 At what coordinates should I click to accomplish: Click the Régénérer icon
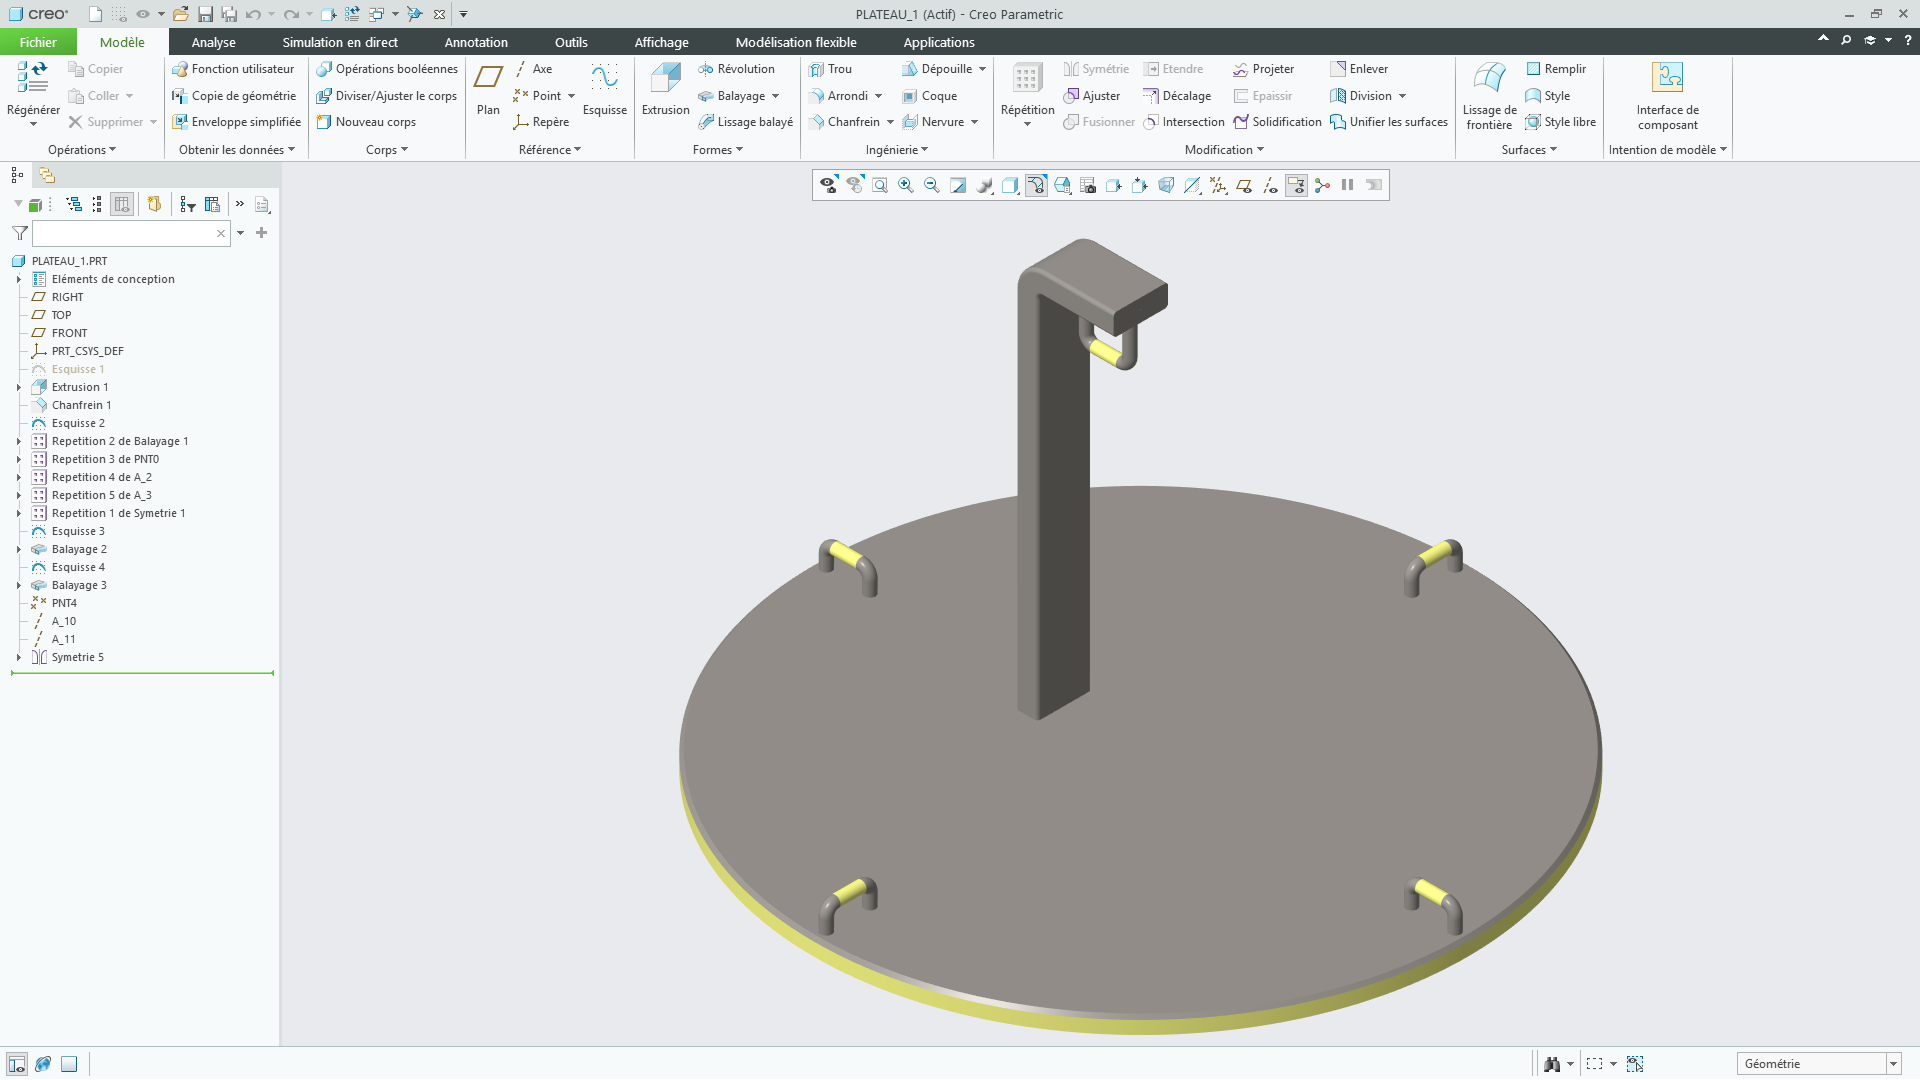click(33, 78)
